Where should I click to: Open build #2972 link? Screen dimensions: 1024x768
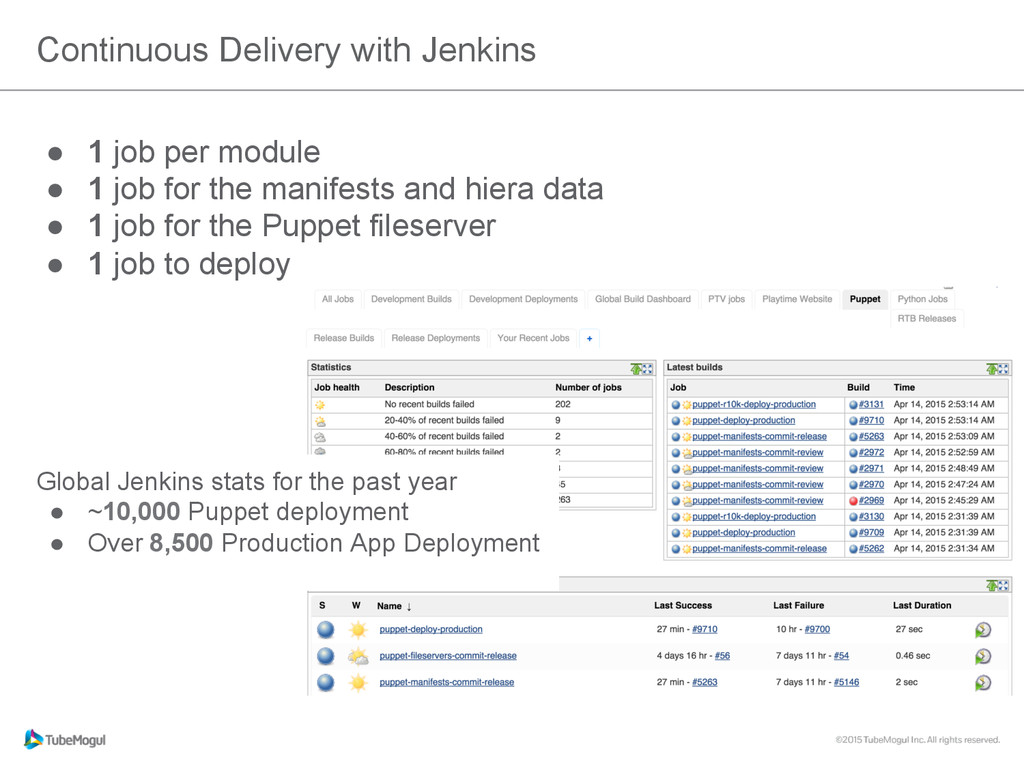point(871,453)
